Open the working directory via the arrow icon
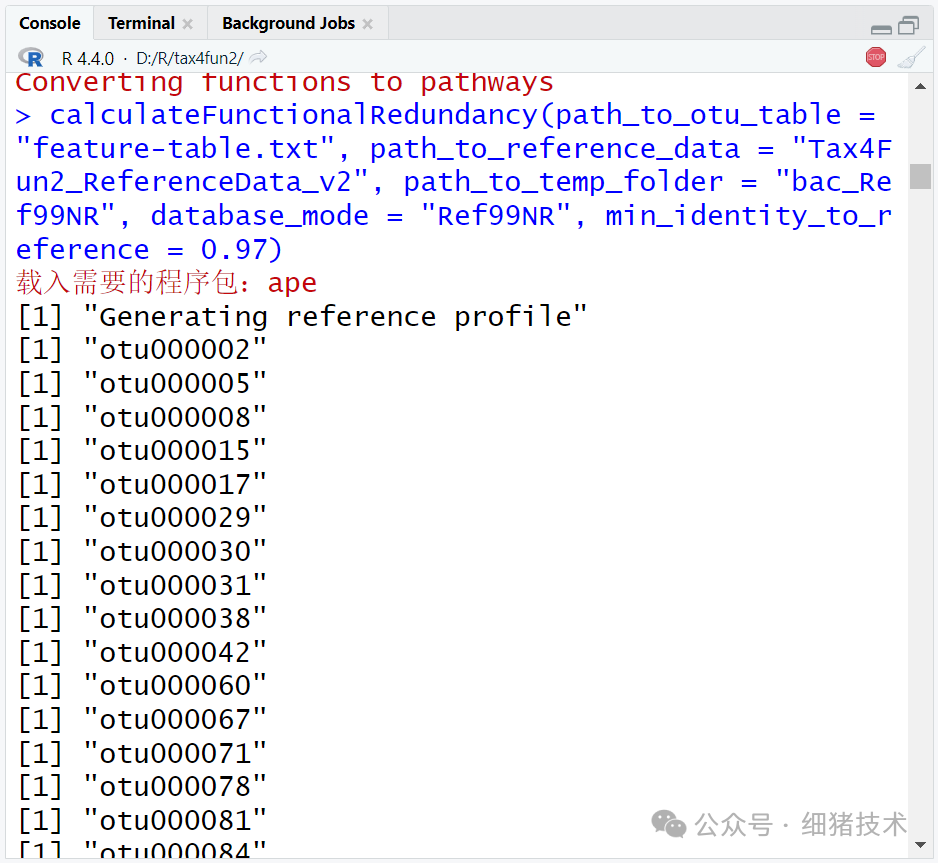Image resolution: width=938 pixels, height=863 pixels. tap(258, 57)
